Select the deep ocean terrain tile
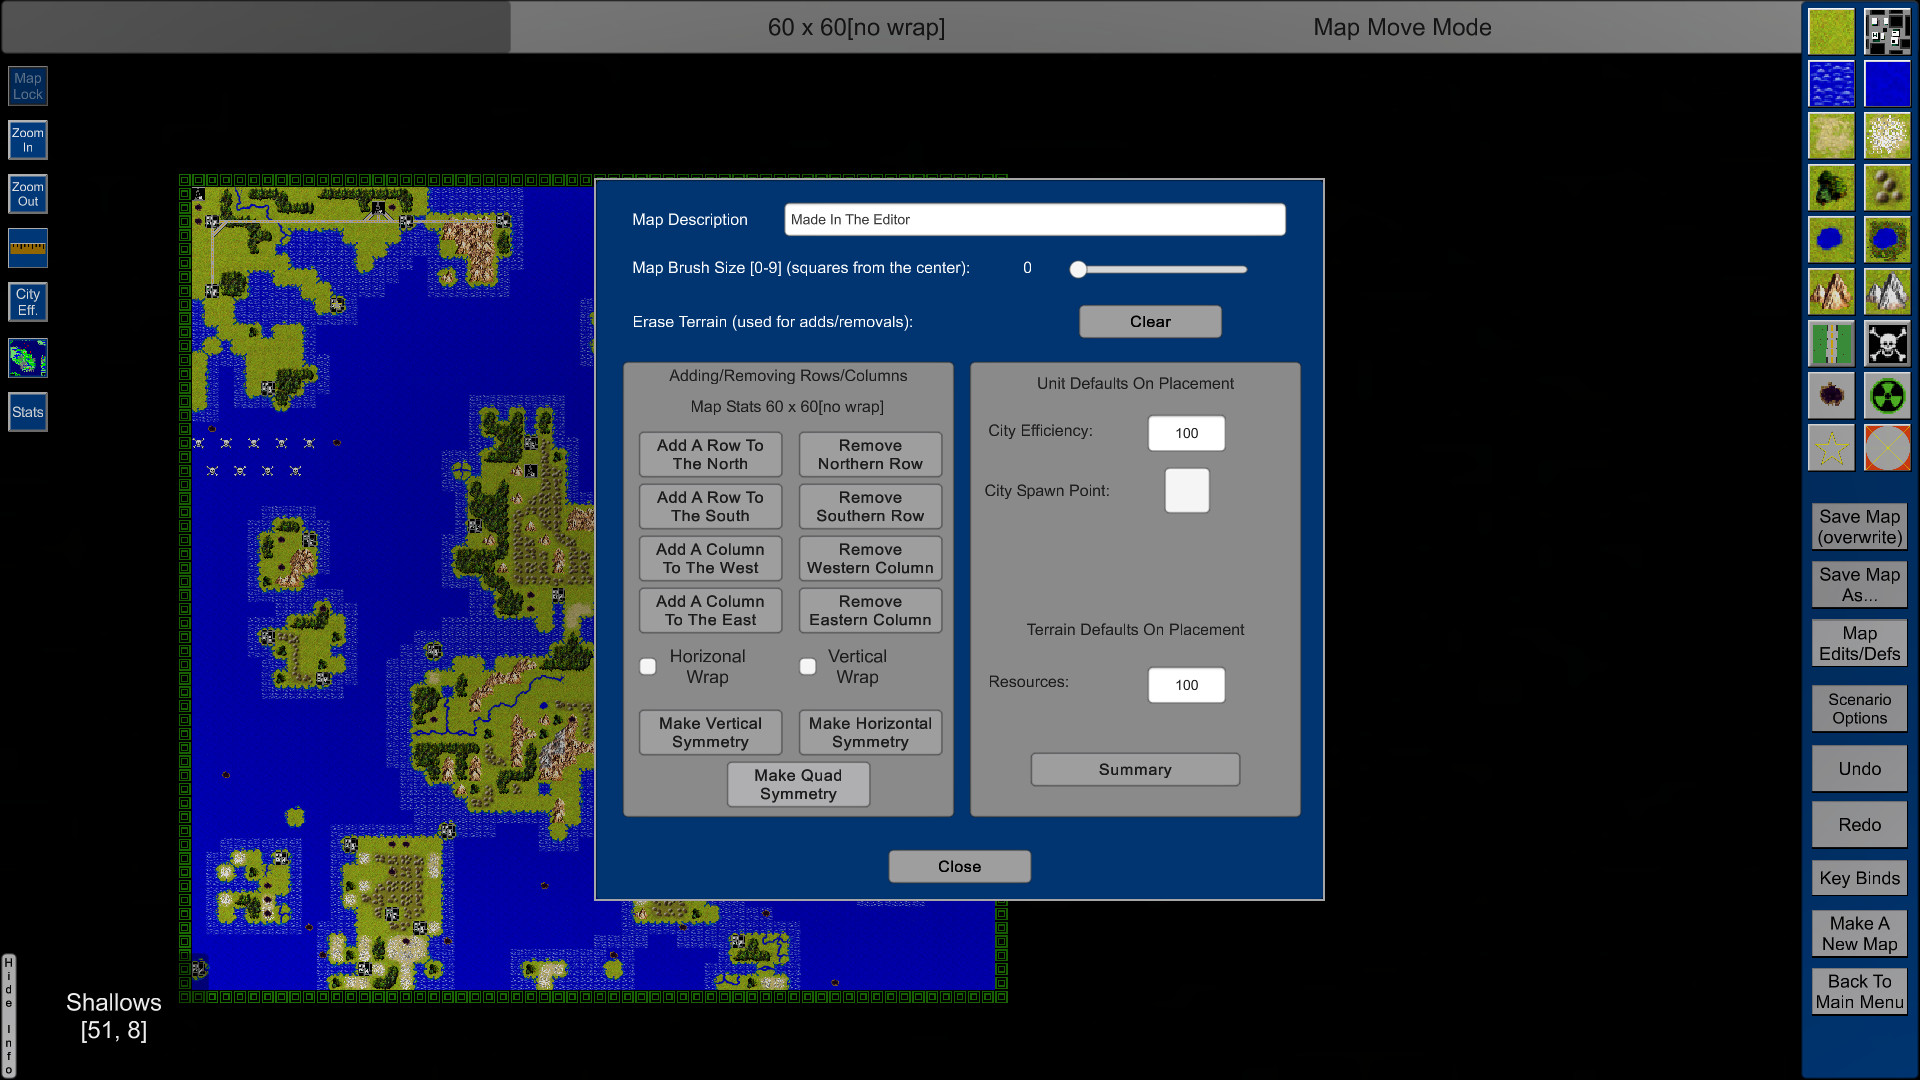This screenshot has width=1920, height=1080. [x=1887, y=83]
